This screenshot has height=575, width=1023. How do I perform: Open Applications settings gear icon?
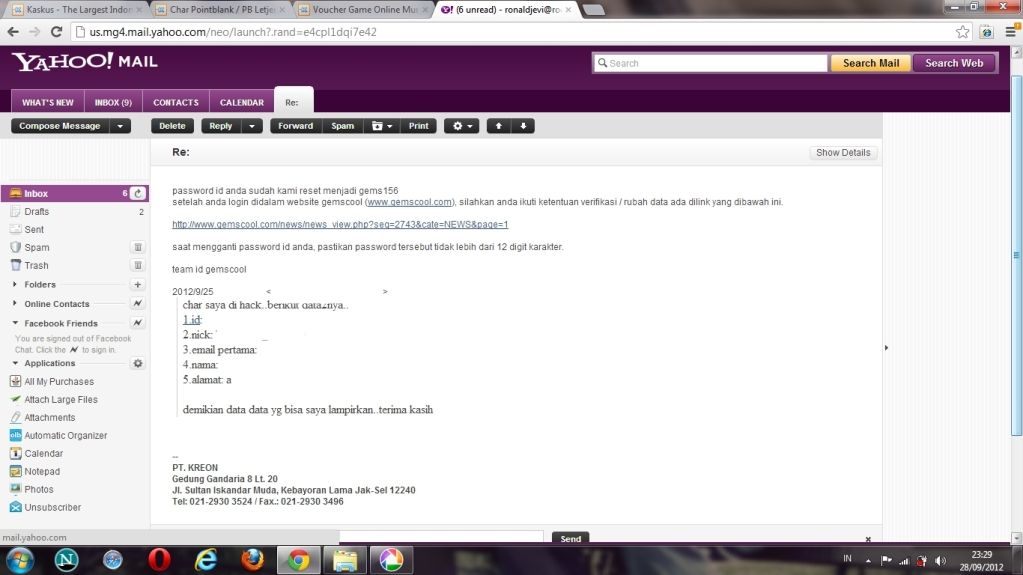138,363
